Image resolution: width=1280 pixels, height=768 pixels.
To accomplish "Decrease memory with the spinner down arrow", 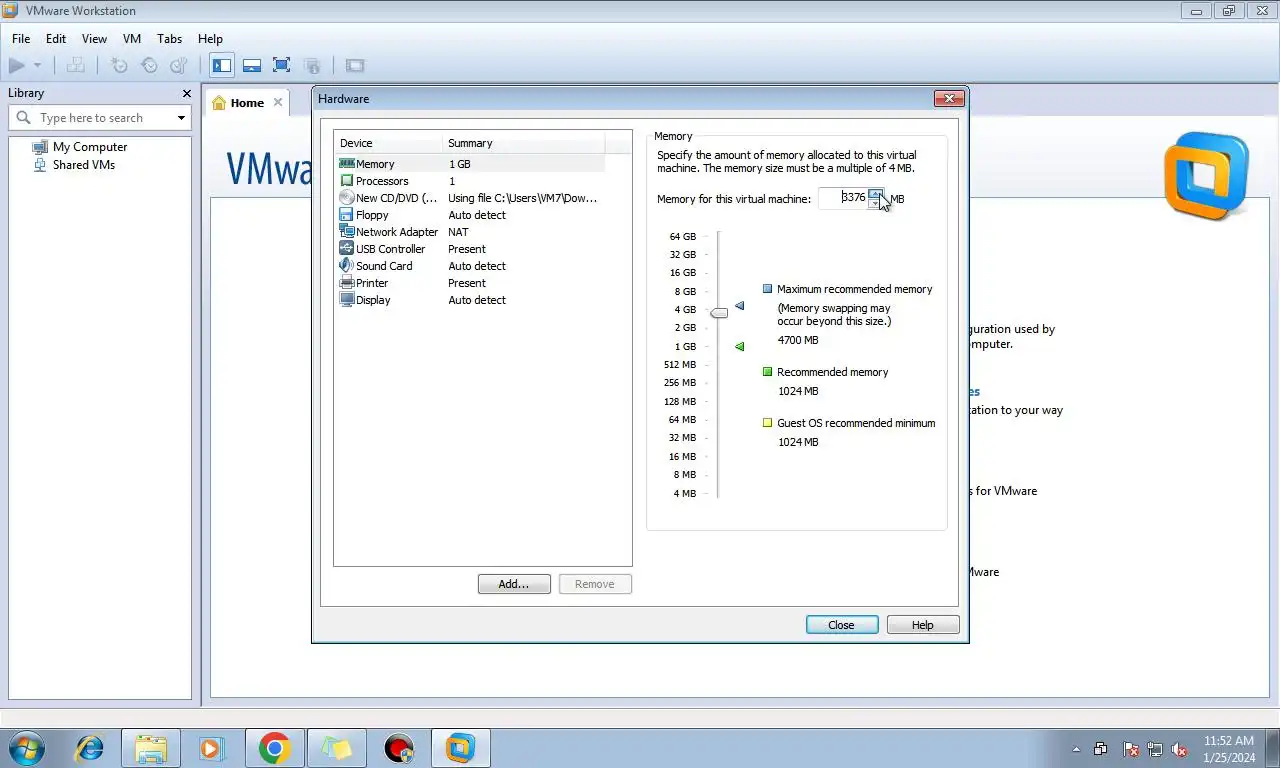I will tap(875, 203).
